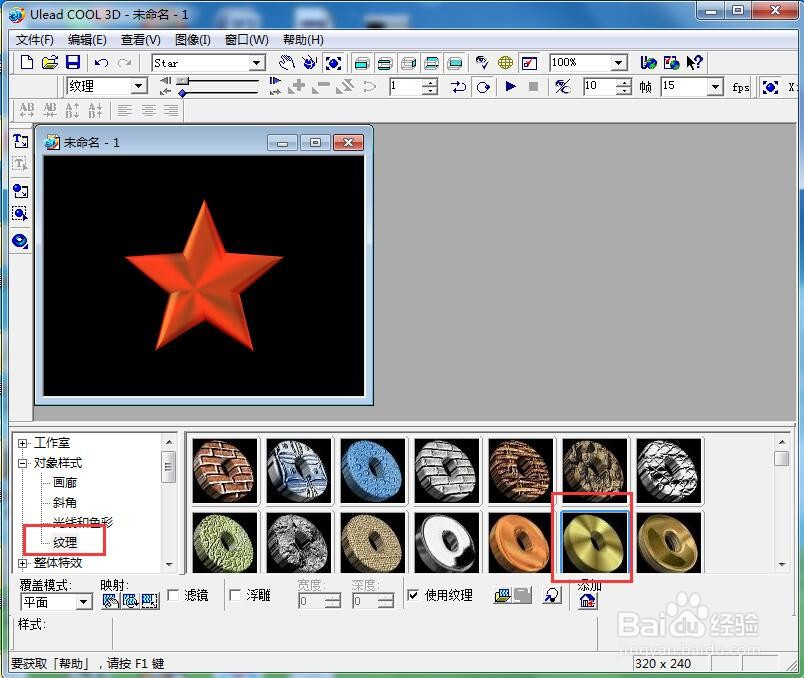Open the 查看(V) menu
Screen dimensions: 804x678
(x=140, y=40)
